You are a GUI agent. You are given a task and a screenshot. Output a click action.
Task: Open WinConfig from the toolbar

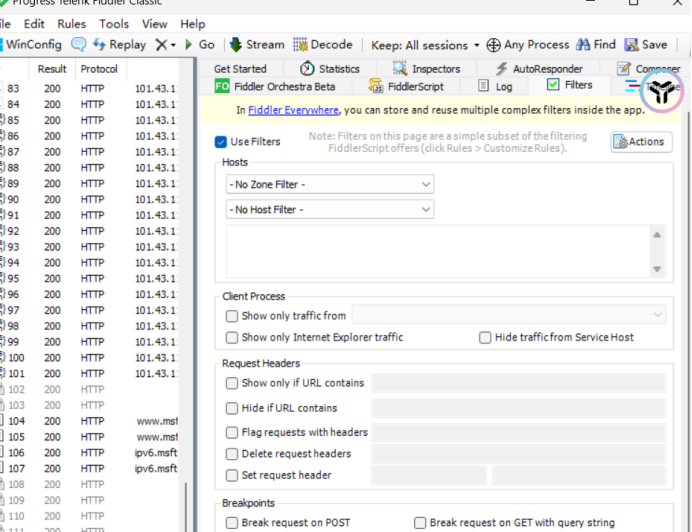click(x=31, y=45)
